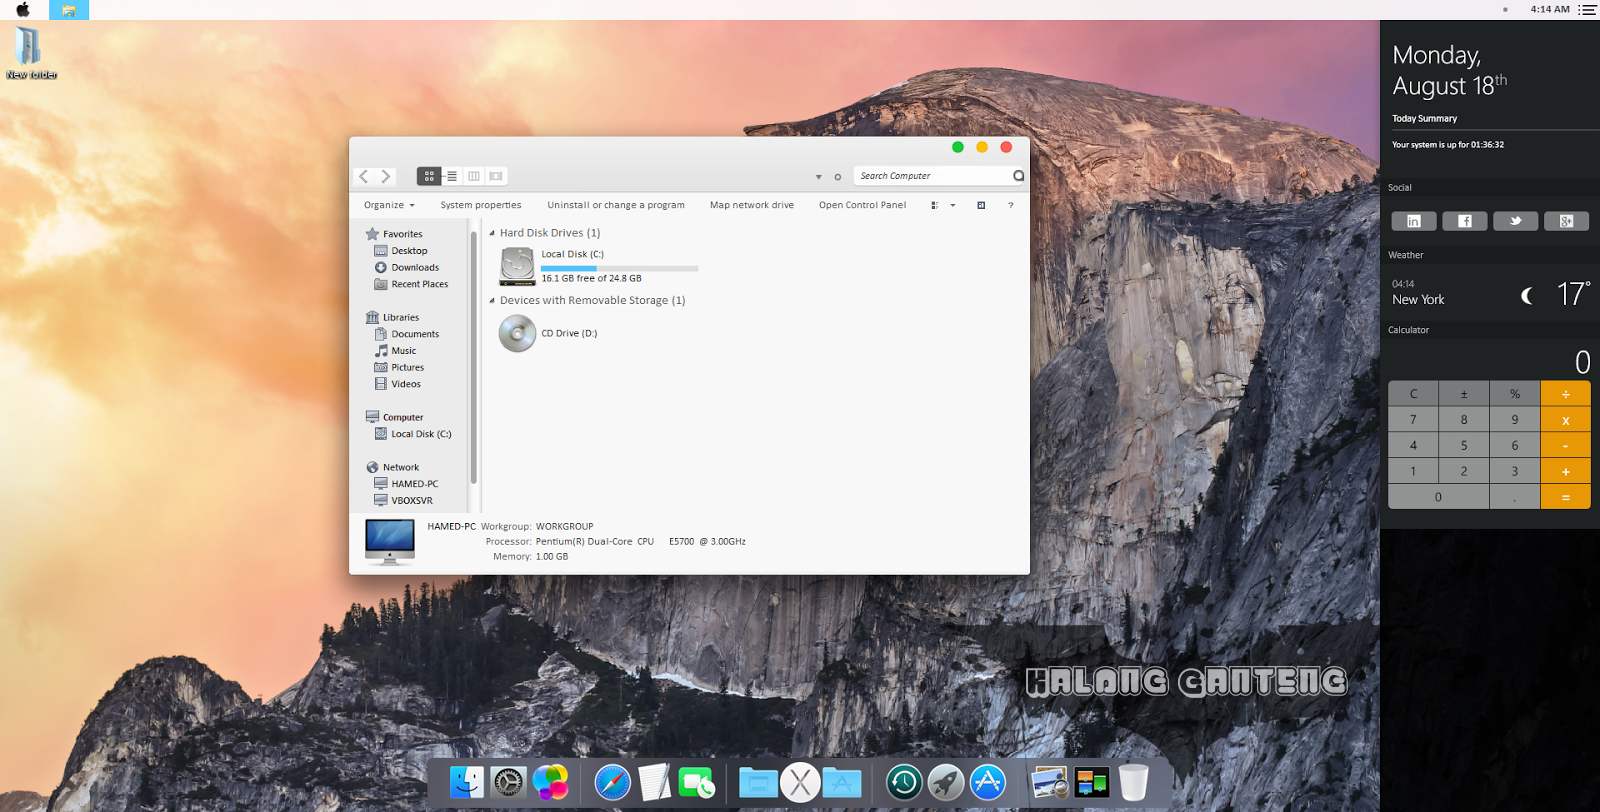The height and width of the screenshot is (812, 1600).
Task: Switch to list view
Action: coord(452,176)
